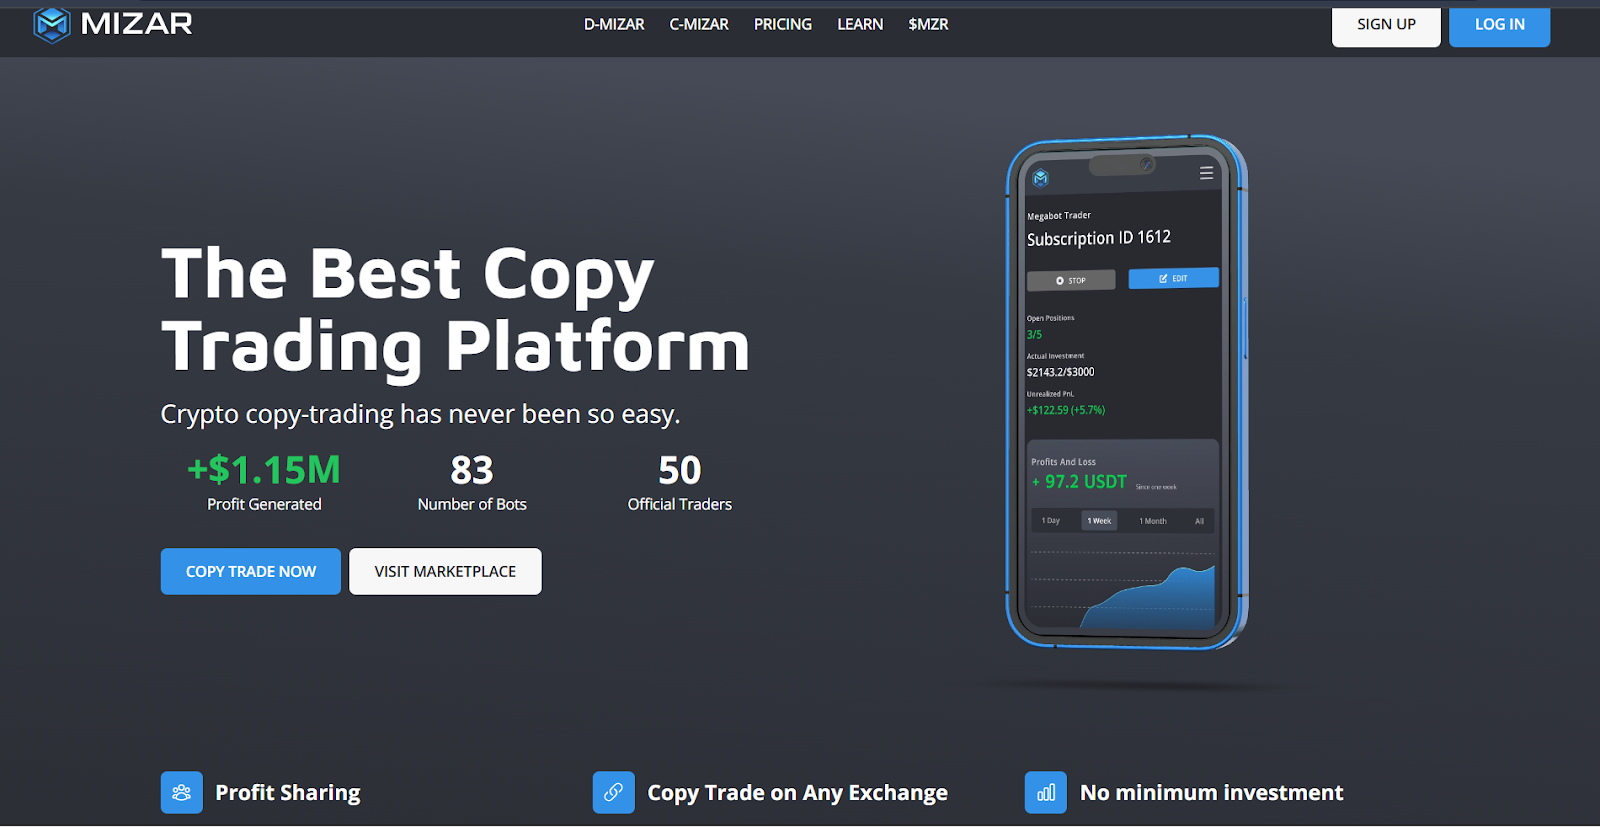Select the 1 Month tab on phone chart
Screen dimensions: 1600x827
pos(1153,521)
